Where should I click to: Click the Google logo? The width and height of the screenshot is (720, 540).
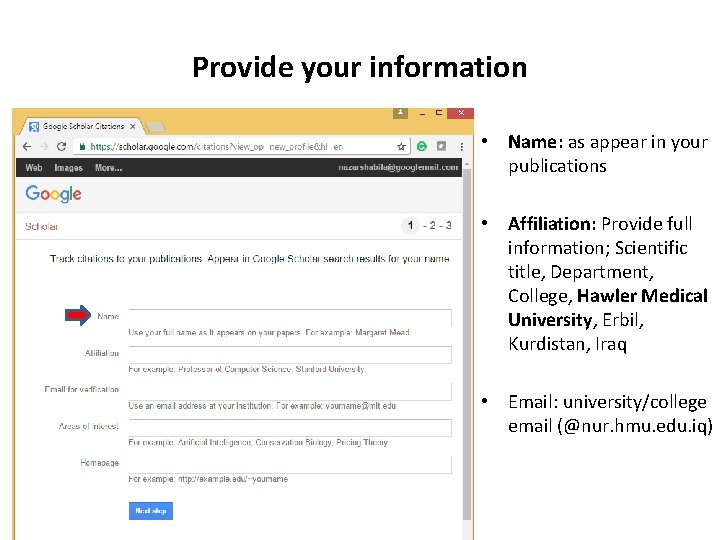pyautogui.click(x=53, y=194)
